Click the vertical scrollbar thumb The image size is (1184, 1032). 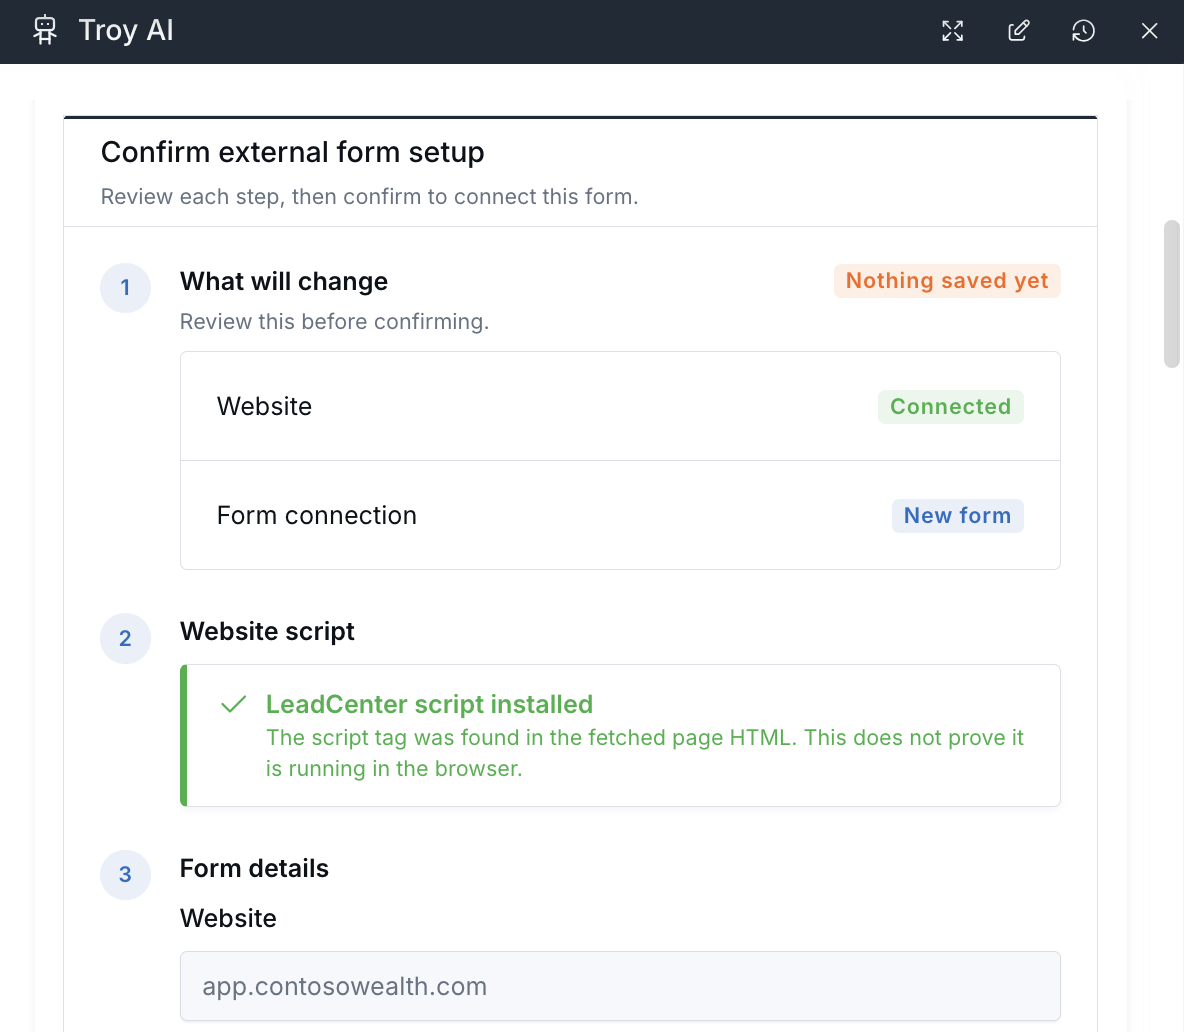pos(1171,294)
